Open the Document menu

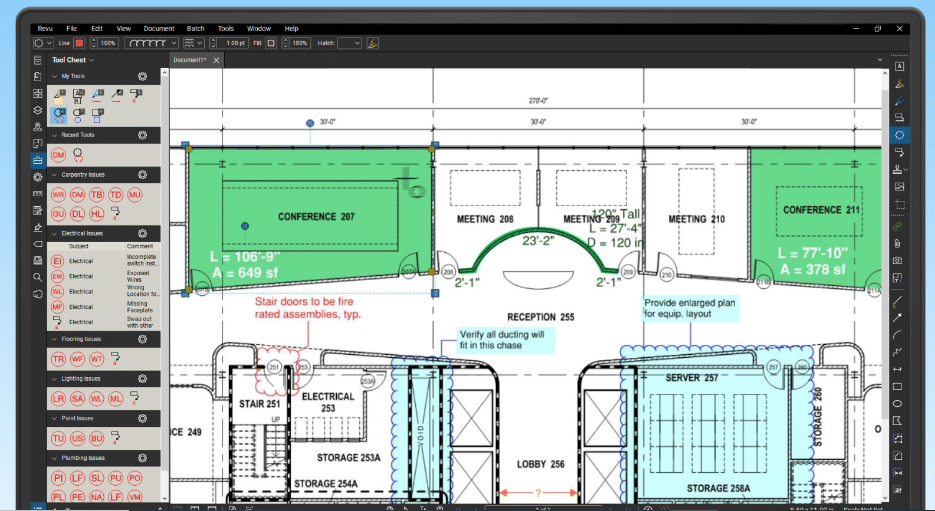(158, 28)
